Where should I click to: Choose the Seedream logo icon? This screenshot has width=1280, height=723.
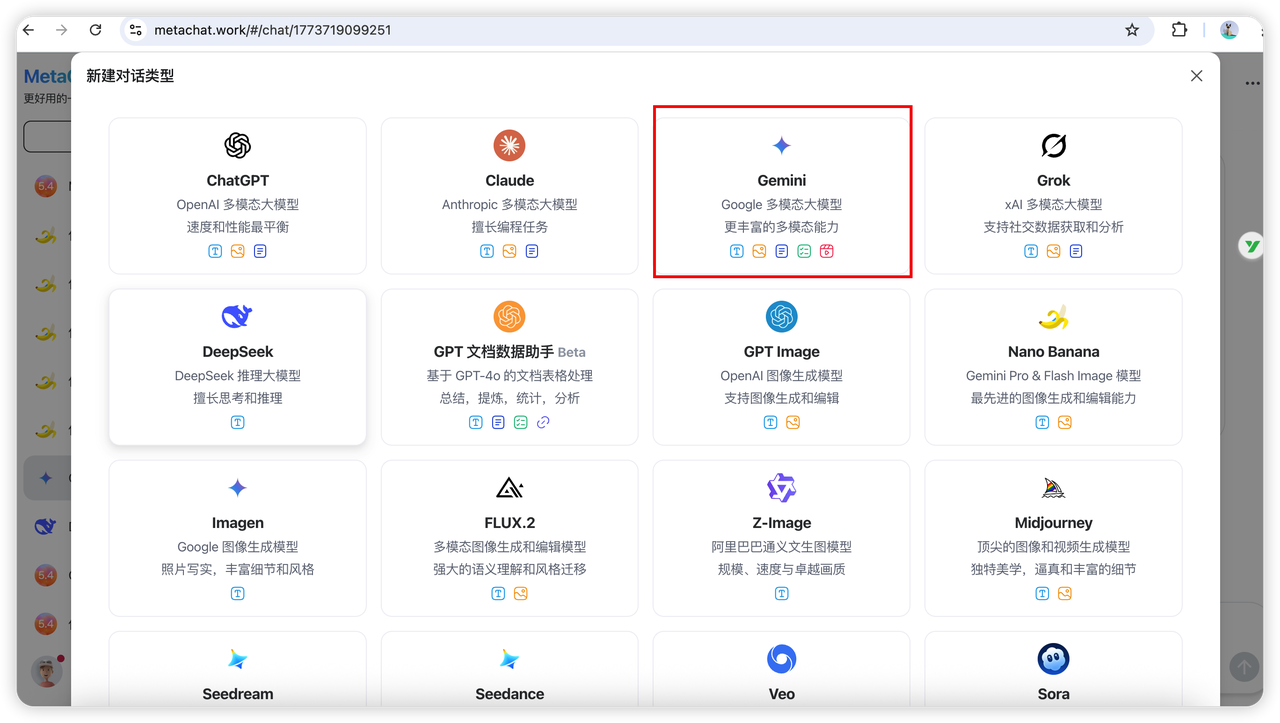237,659
